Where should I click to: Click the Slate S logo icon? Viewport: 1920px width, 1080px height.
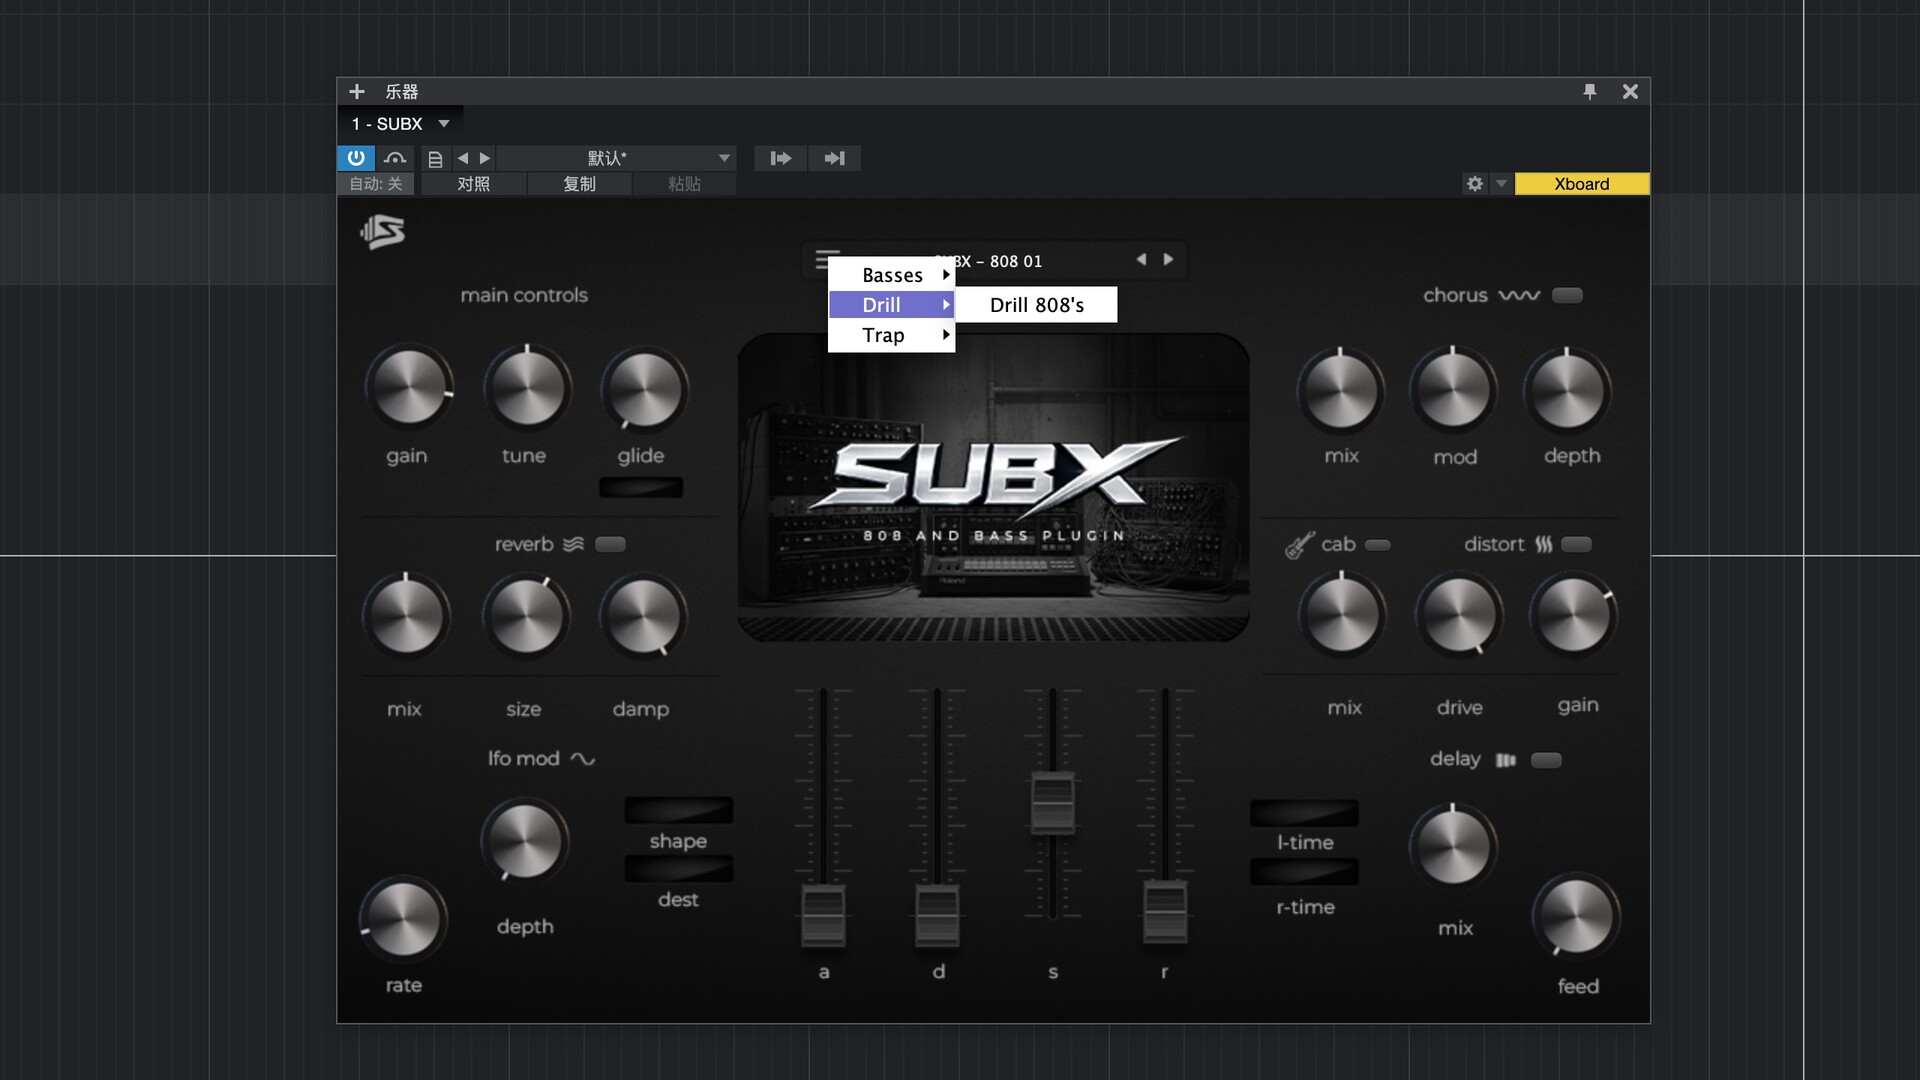click(x=383, y=232)
